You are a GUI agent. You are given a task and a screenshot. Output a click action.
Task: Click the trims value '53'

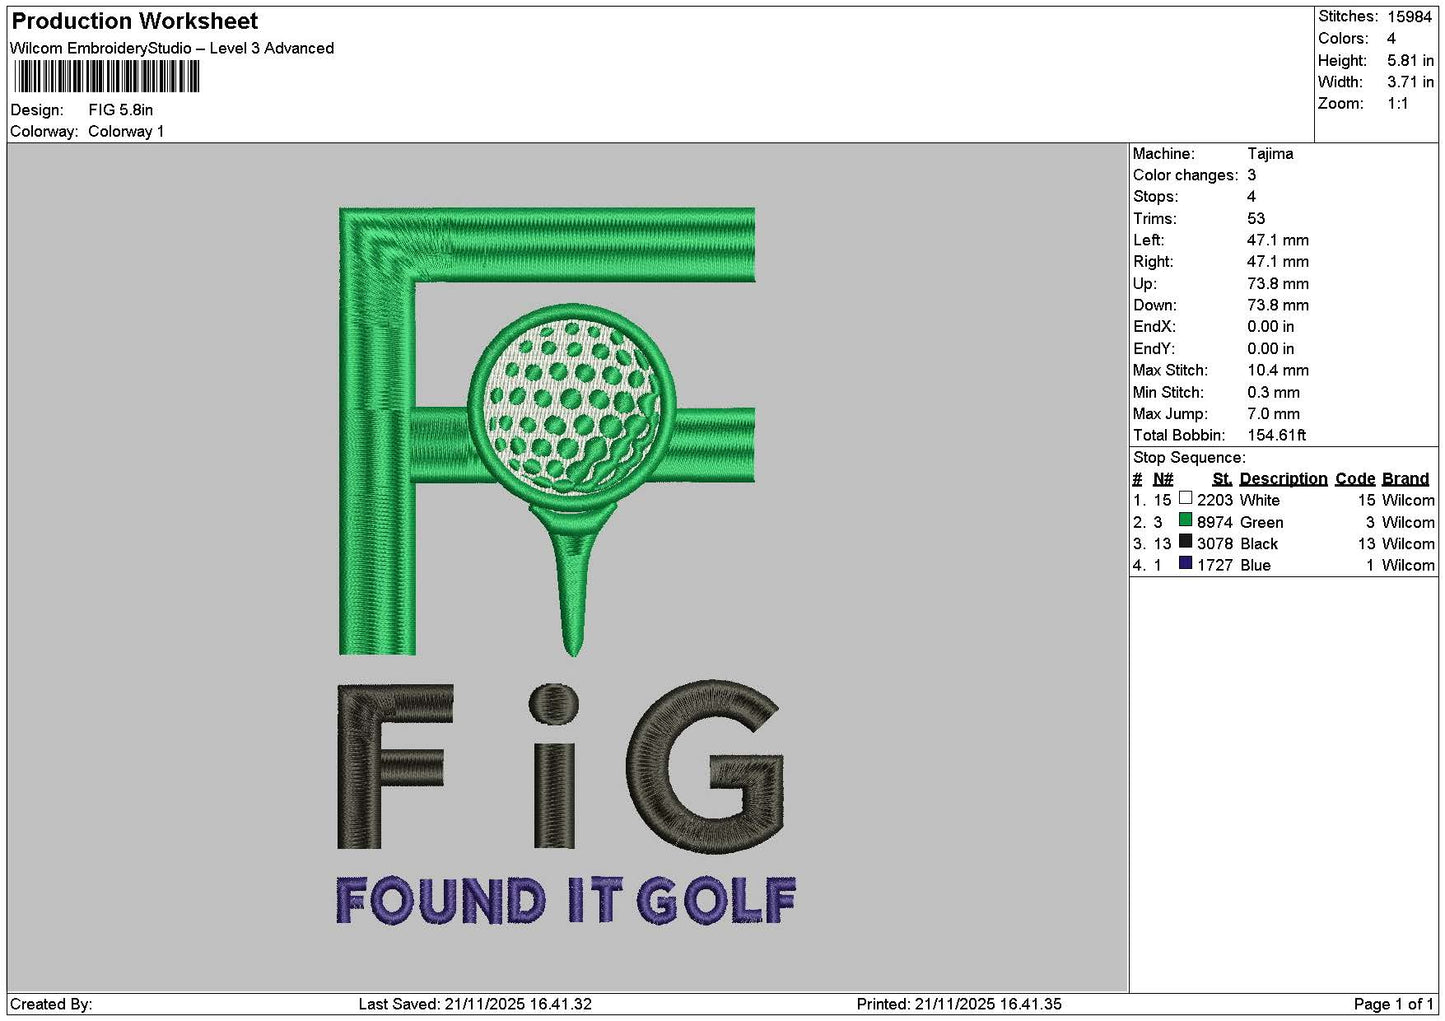1256,219
